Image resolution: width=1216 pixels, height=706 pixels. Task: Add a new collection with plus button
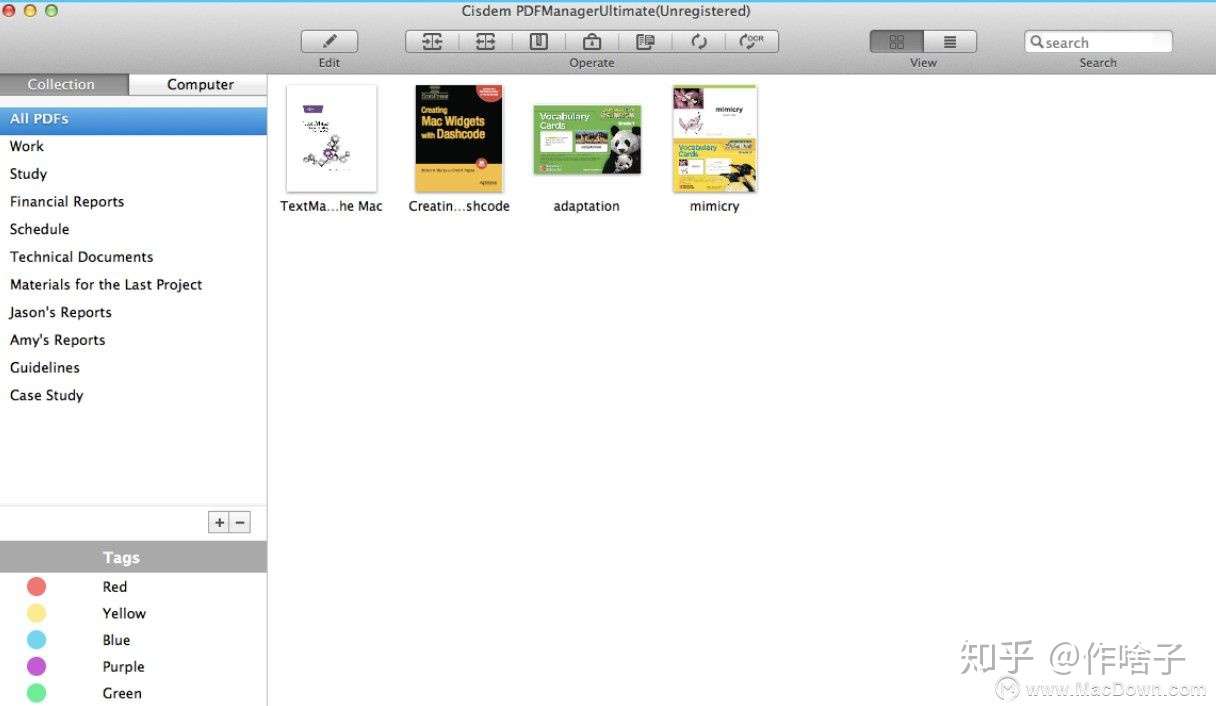(218, 521)
